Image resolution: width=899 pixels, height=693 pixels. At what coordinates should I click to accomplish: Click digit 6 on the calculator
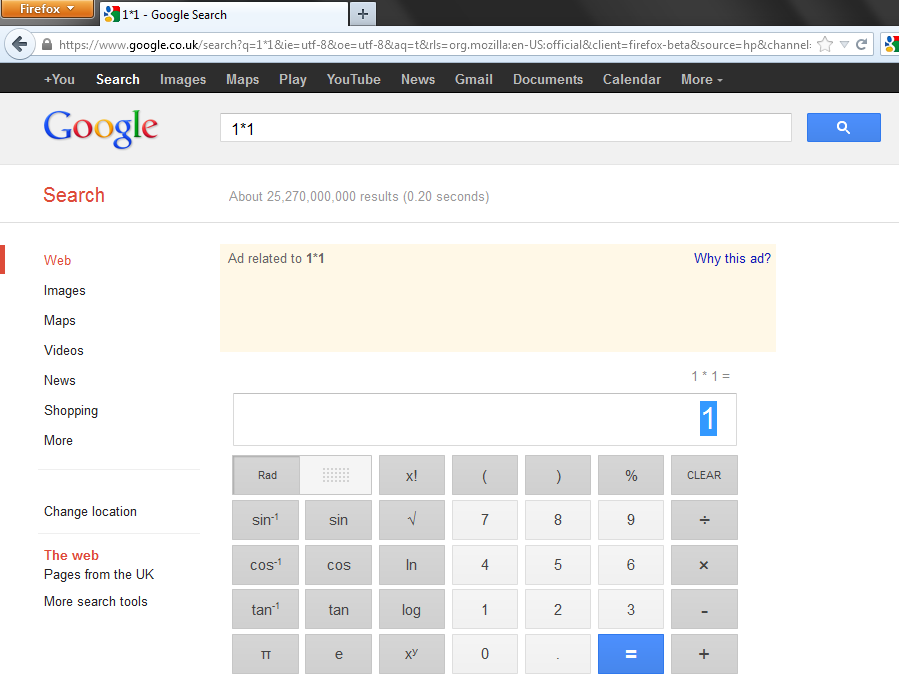[x=631, y=565]
